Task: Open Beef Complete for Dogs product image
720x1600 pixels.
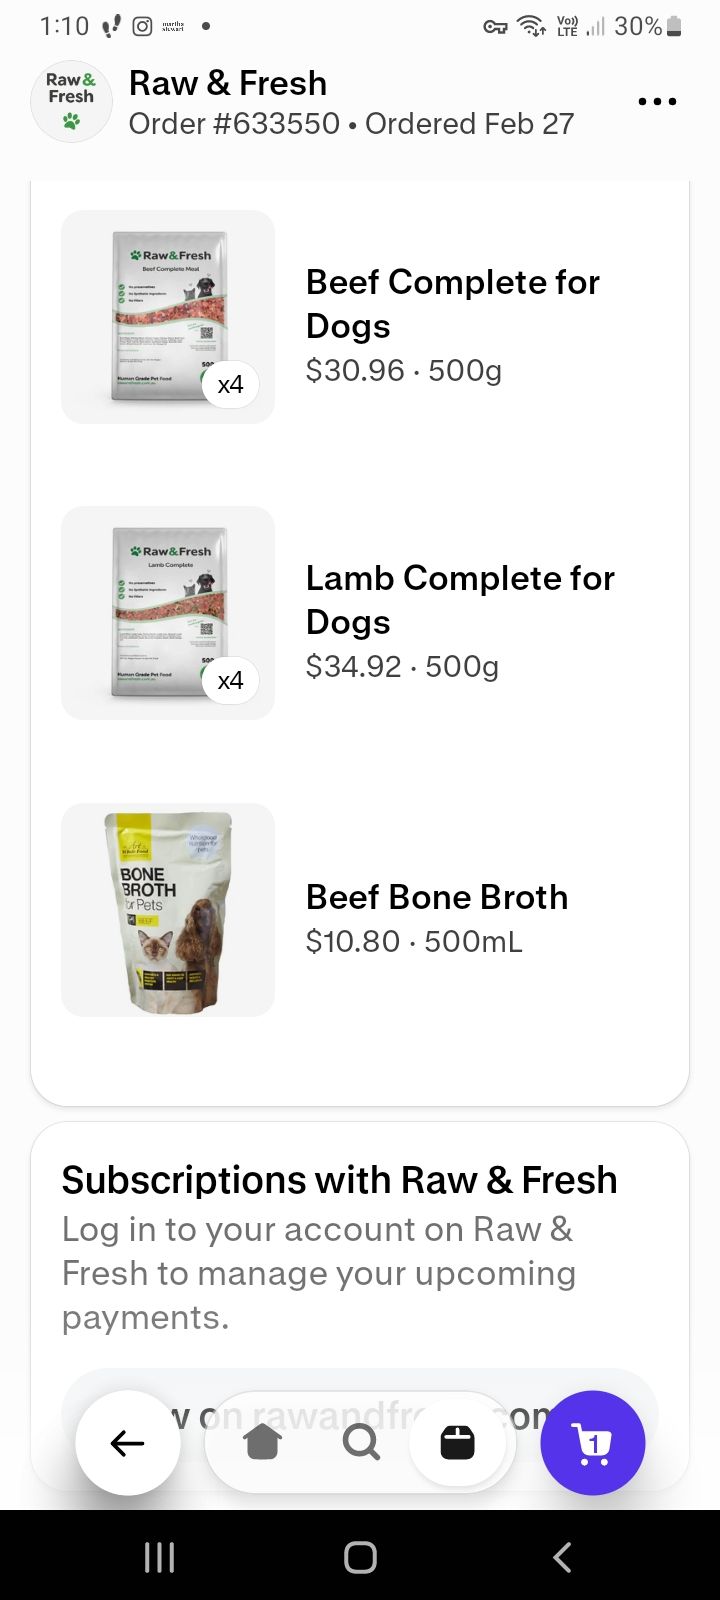Action: (168, 317)
